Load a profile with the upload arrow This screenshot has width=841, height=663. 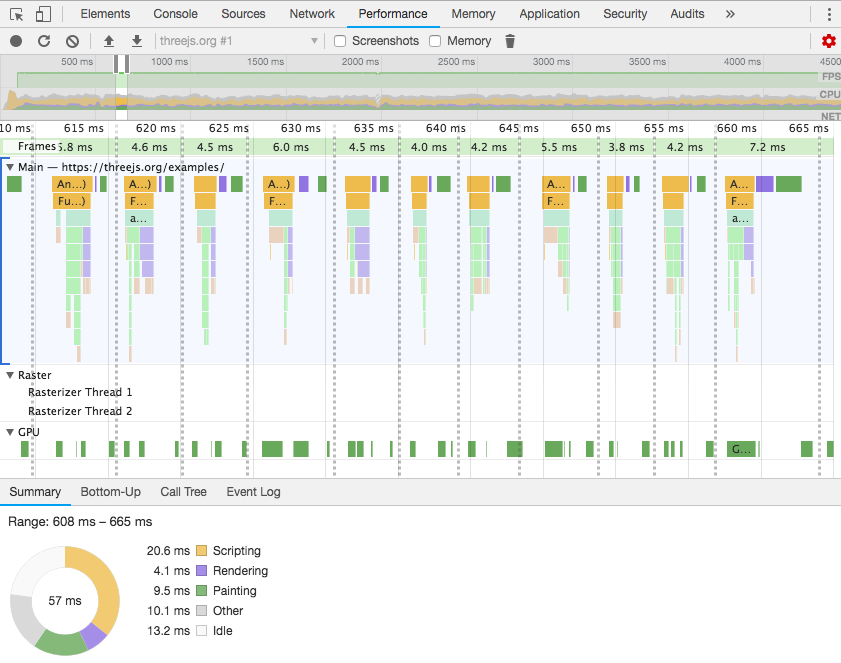tap(109, 41)
